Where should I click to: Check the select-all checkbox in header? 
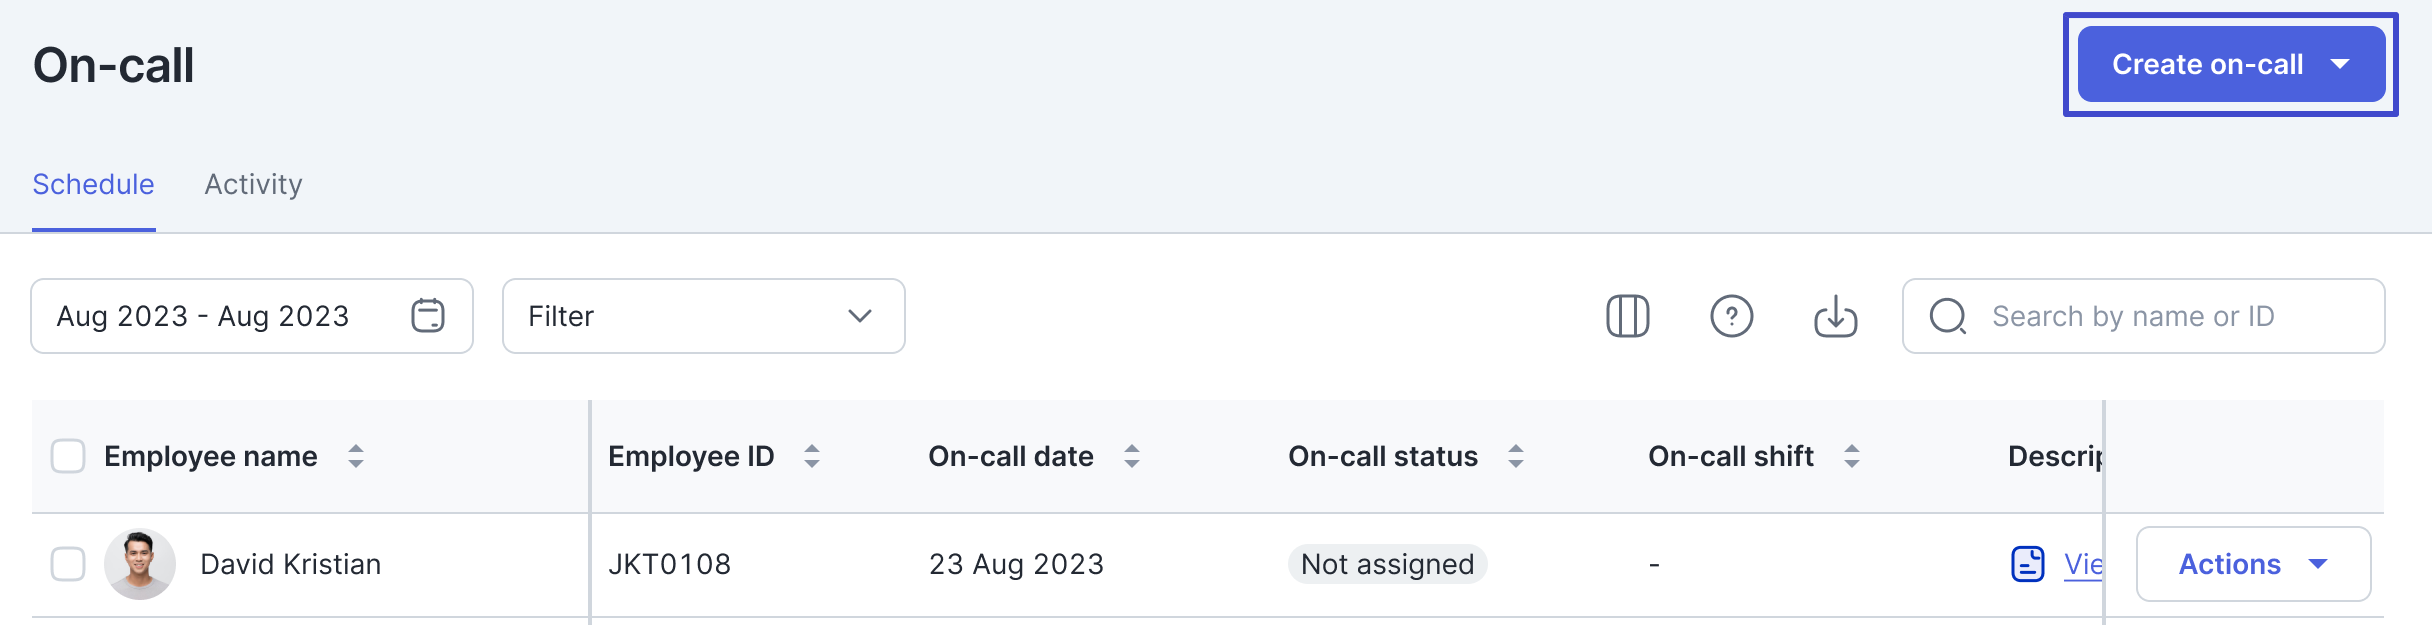point(68,456)
